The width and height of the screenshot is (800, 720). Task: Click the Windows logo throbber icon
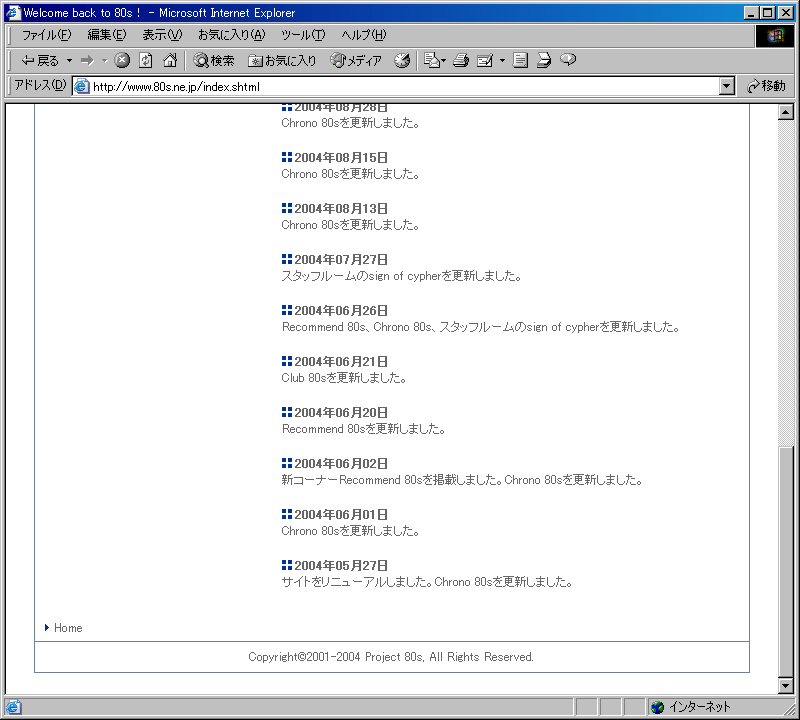coord(774,35)
